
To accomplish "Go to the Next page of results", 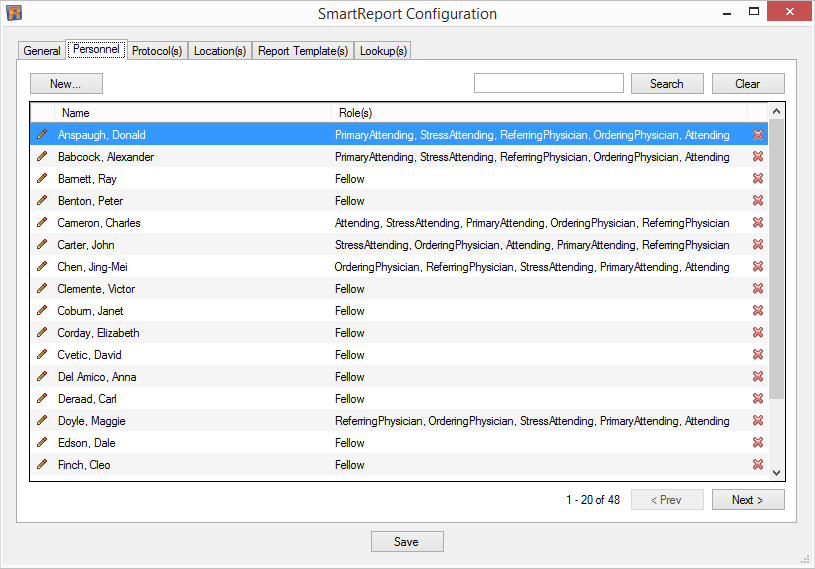I will click(x=747, y=500).
